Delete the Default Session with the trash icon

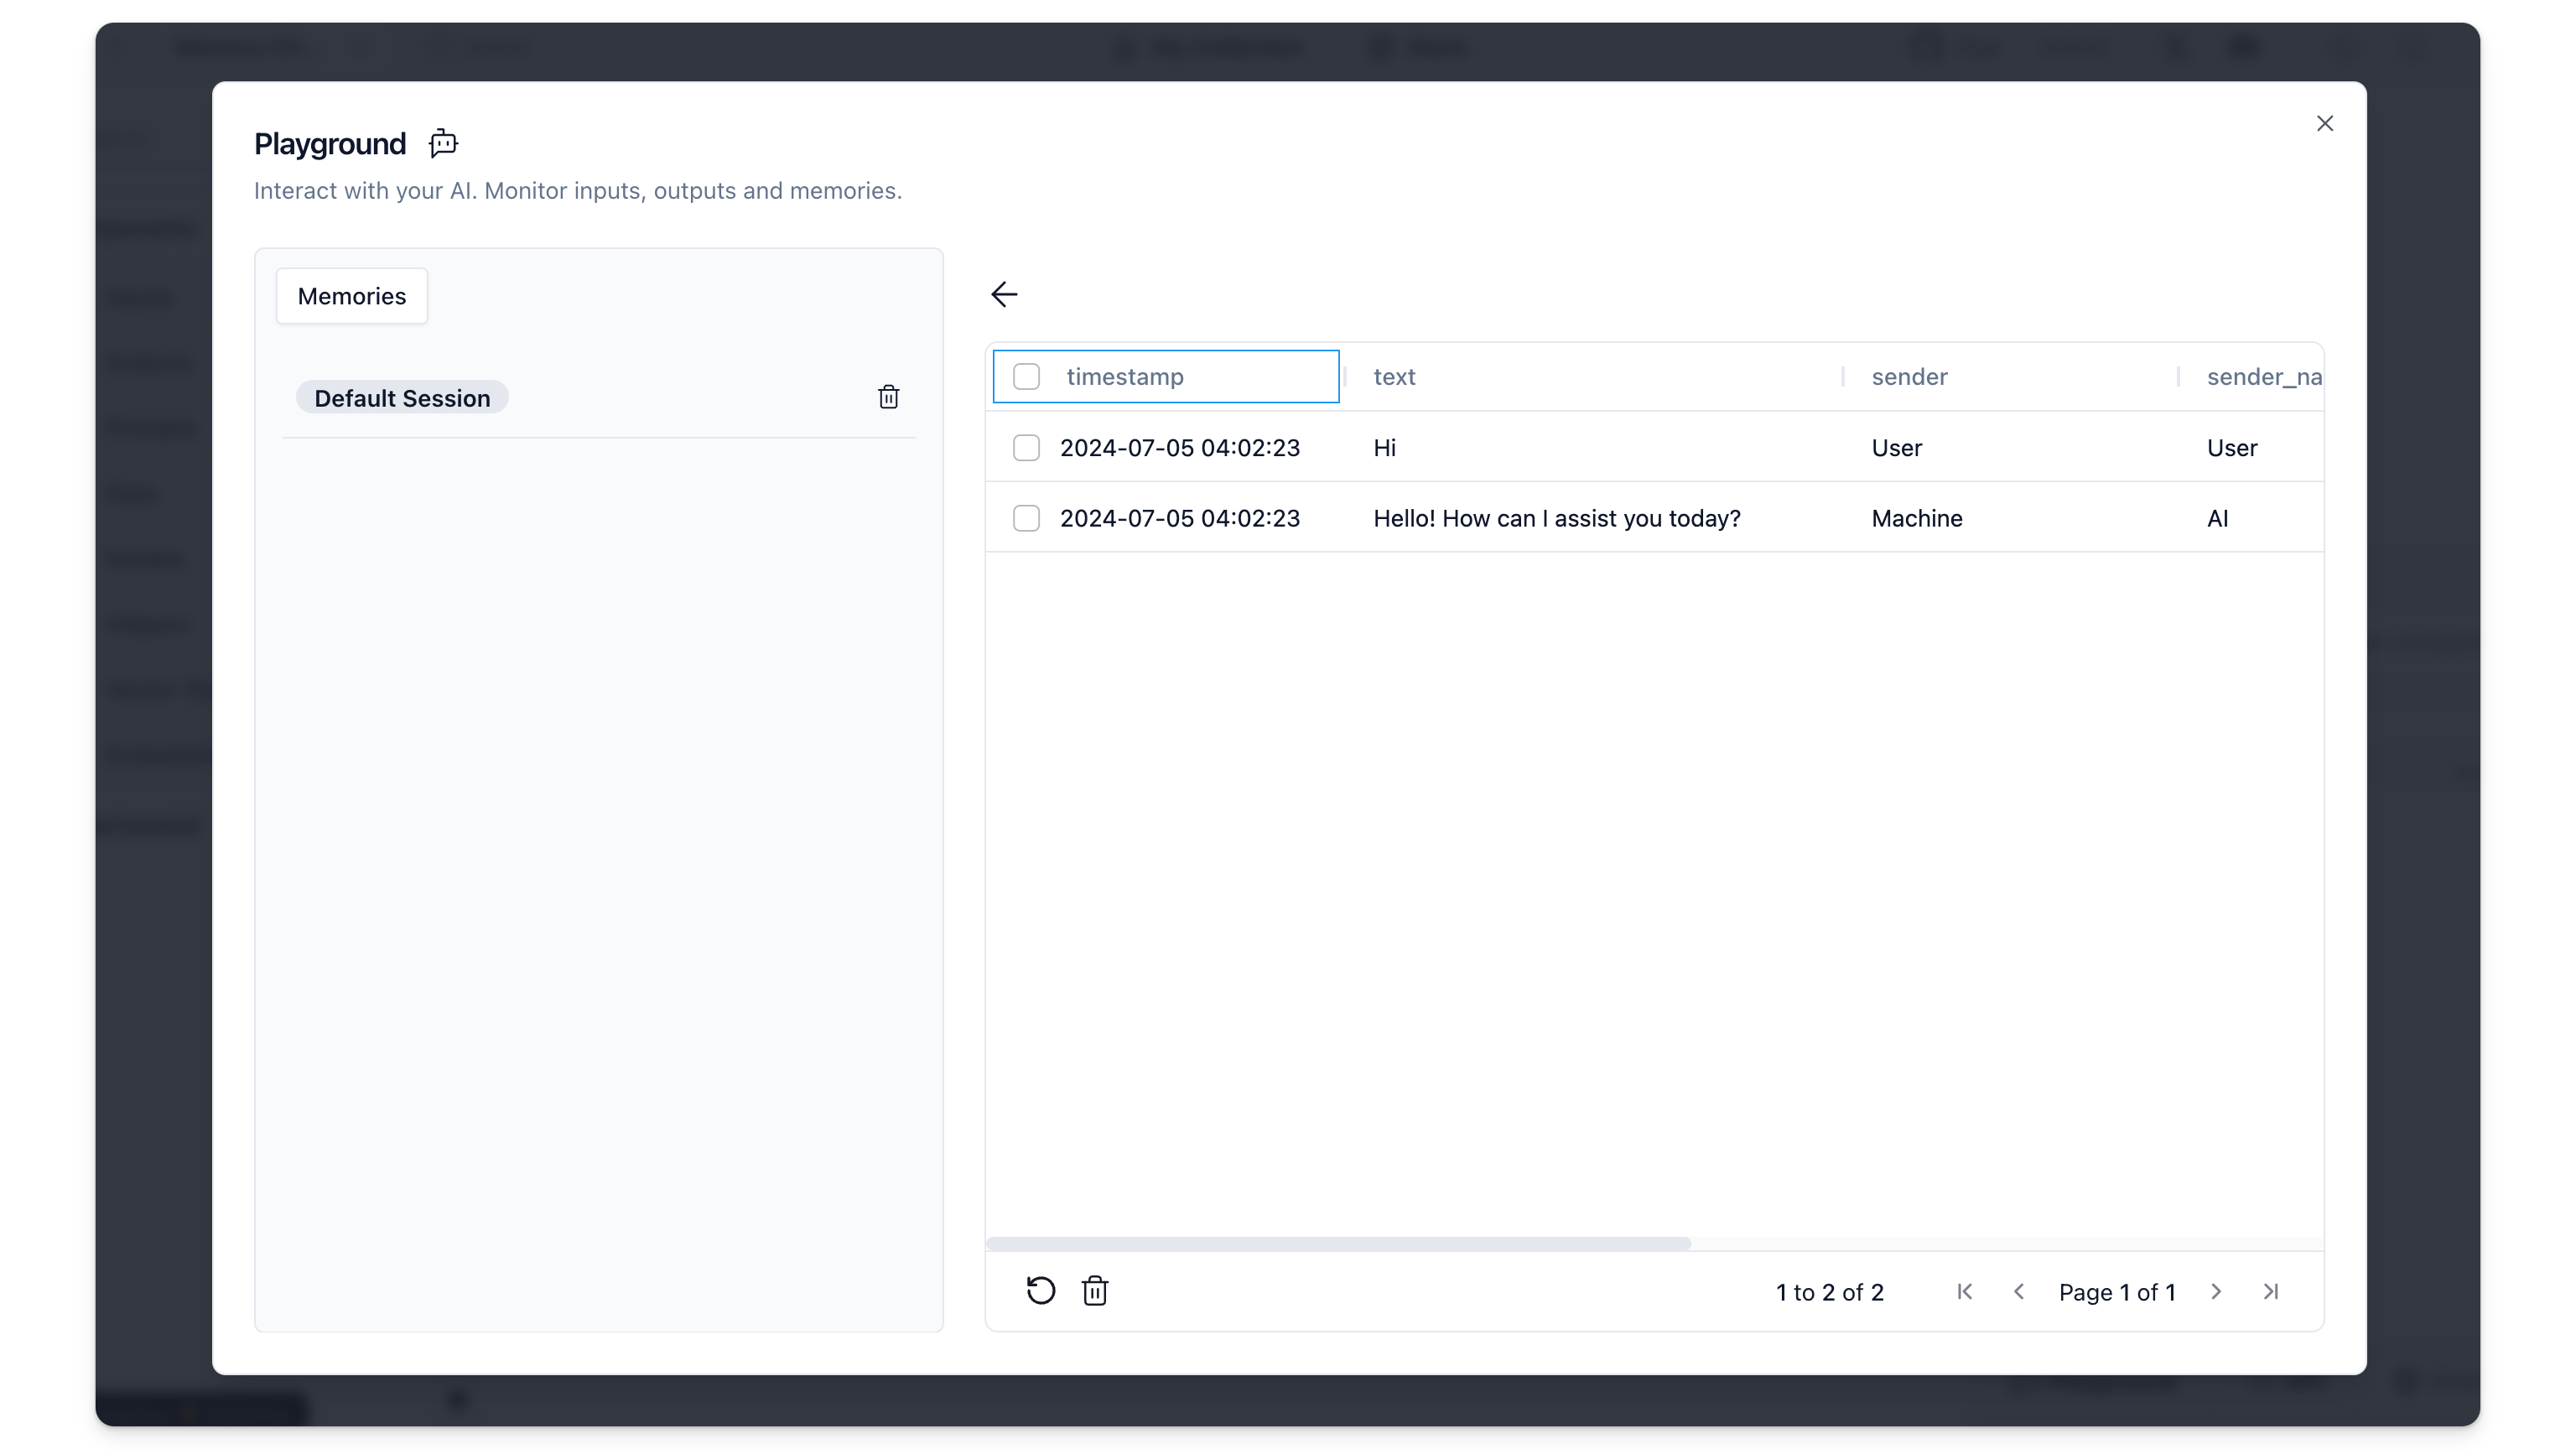(888, 397)
